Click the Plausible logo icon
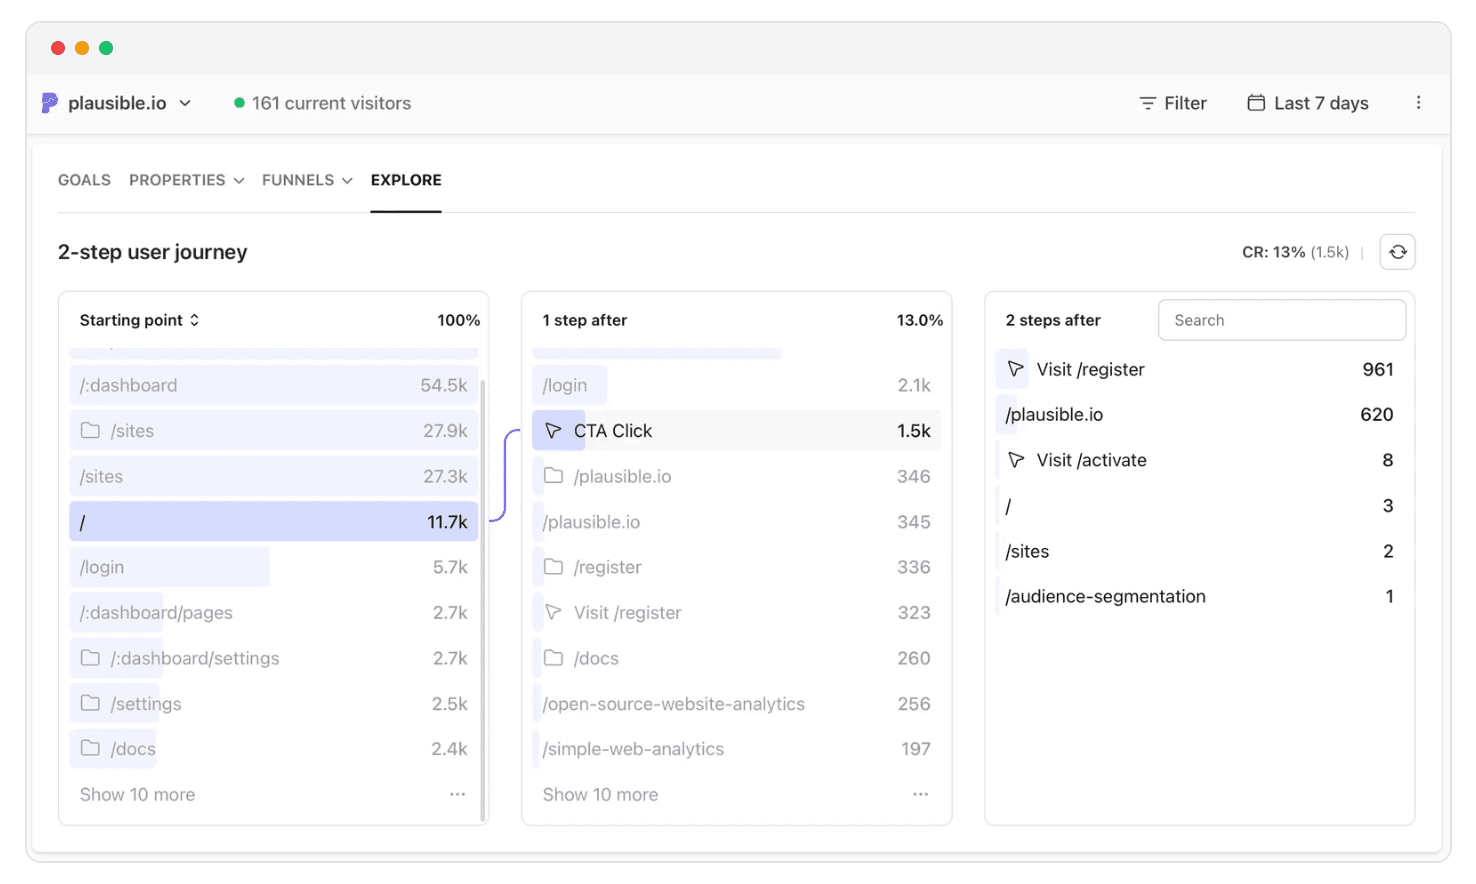Screen dimensions: 1476x884 [x=49, y=103]
